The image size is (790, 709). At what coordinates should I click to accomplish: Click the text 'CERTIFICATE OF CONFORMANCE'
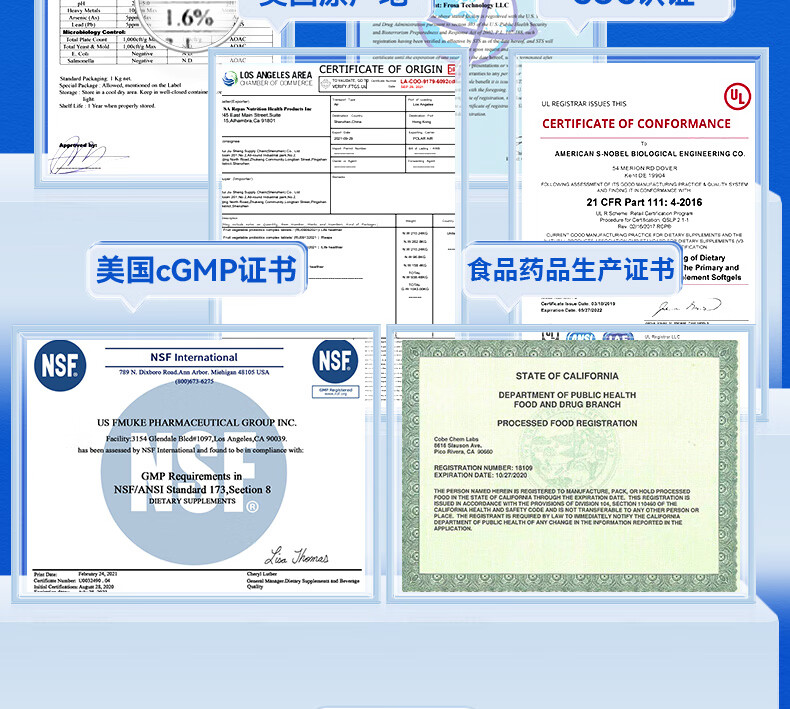pos(636,123)
